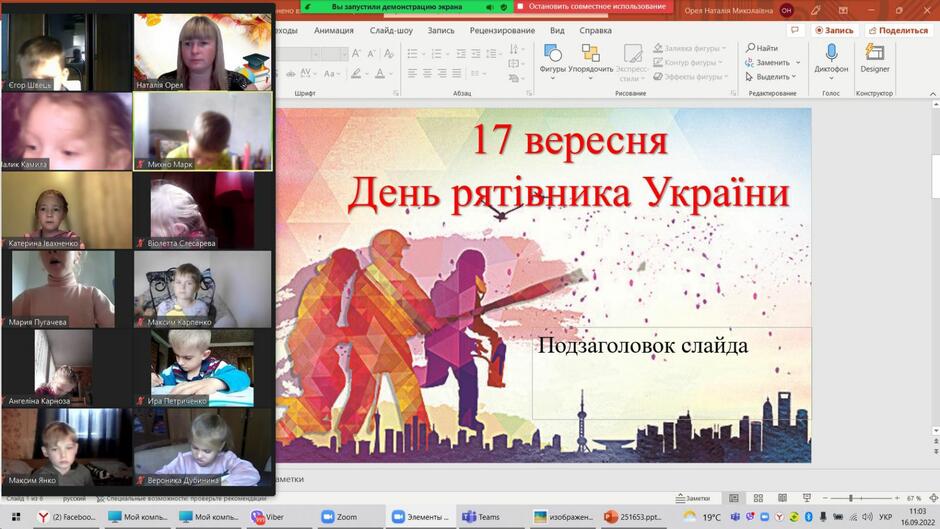Click the font color A icon
The width and height of the screenshot is (940, 529).
pyautogui.click(x=379, y=73)
